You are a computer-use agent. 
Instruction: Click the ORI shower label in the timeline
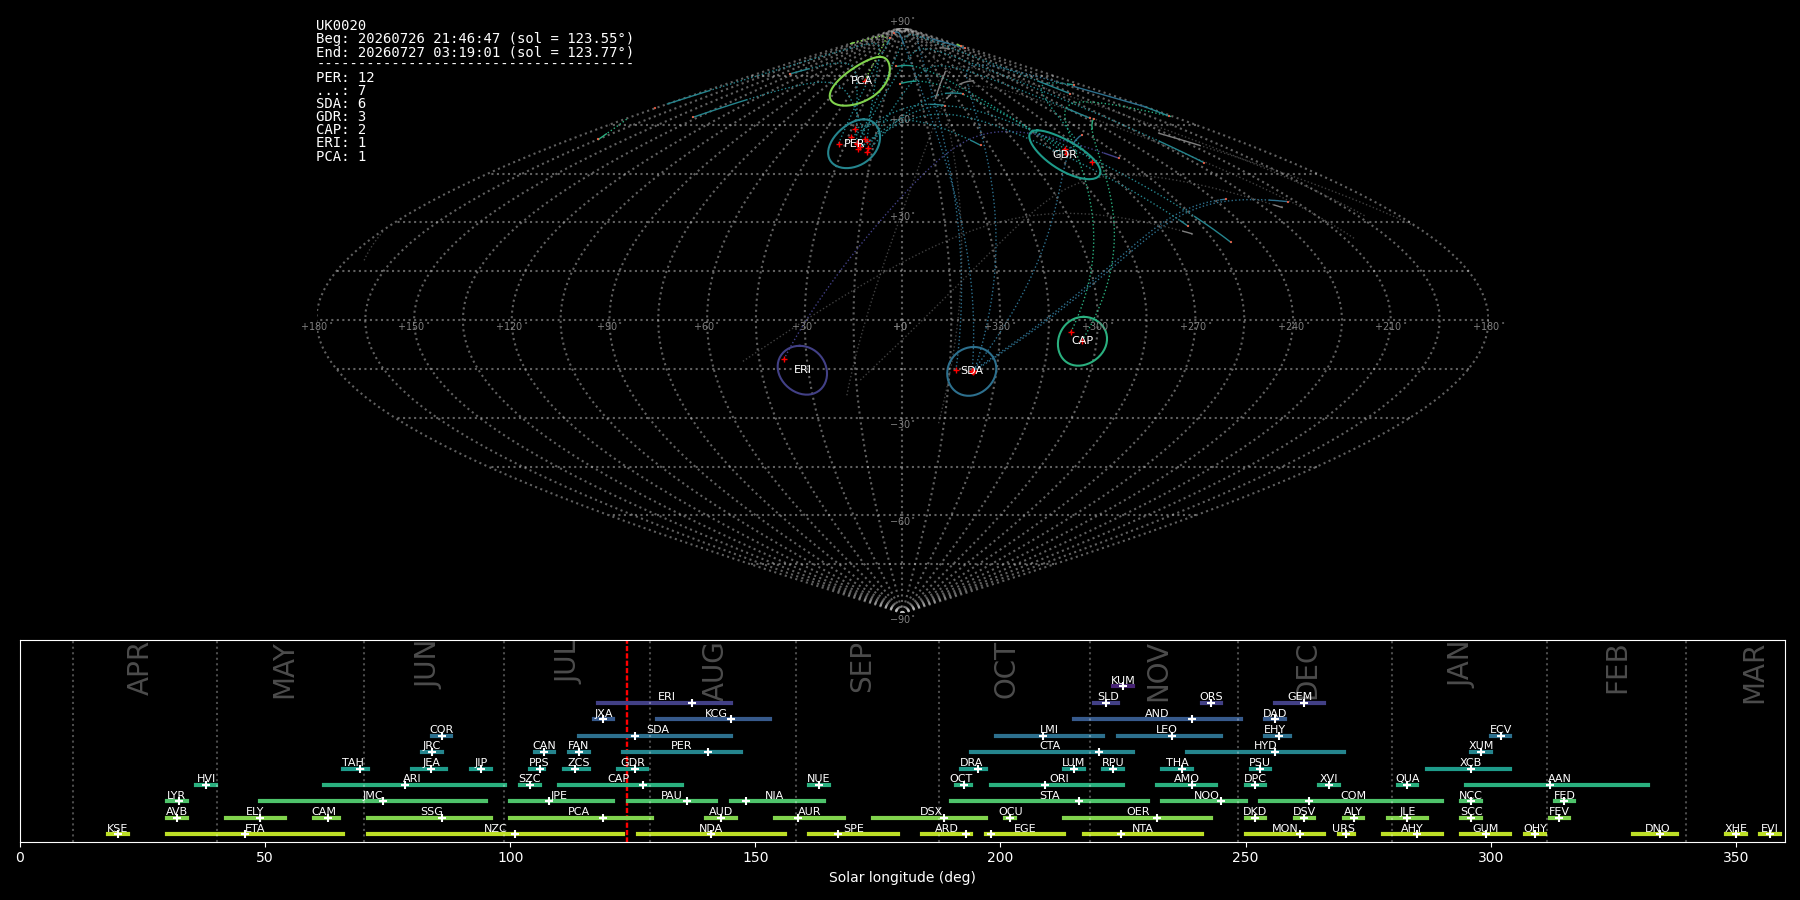pos(1059,779)
